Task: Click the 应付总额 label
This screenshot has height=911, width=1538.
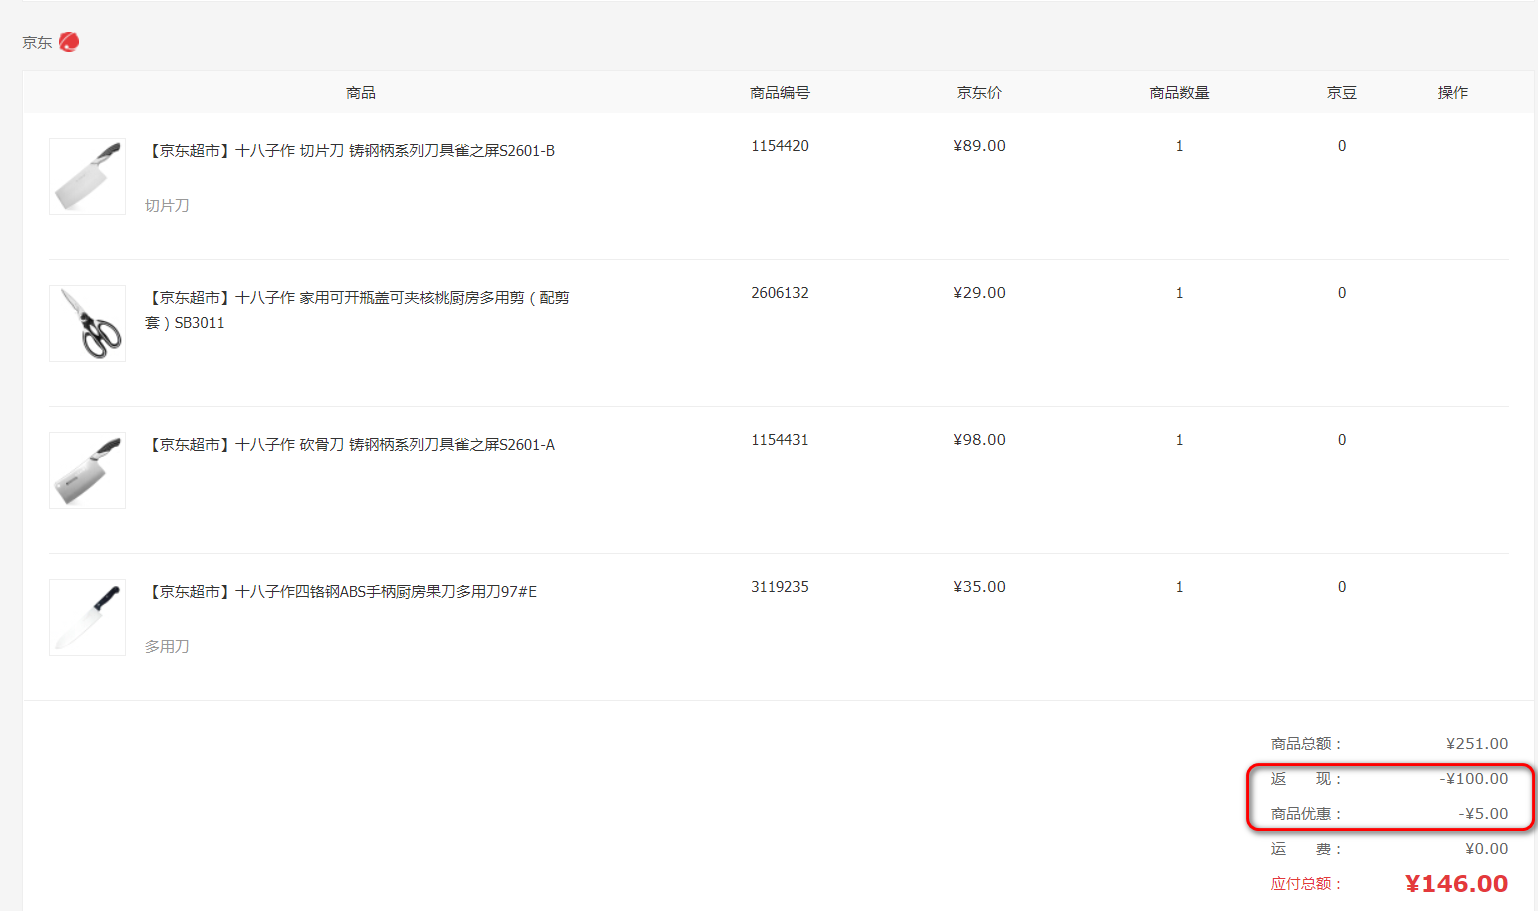Action: click(1306, 884)
